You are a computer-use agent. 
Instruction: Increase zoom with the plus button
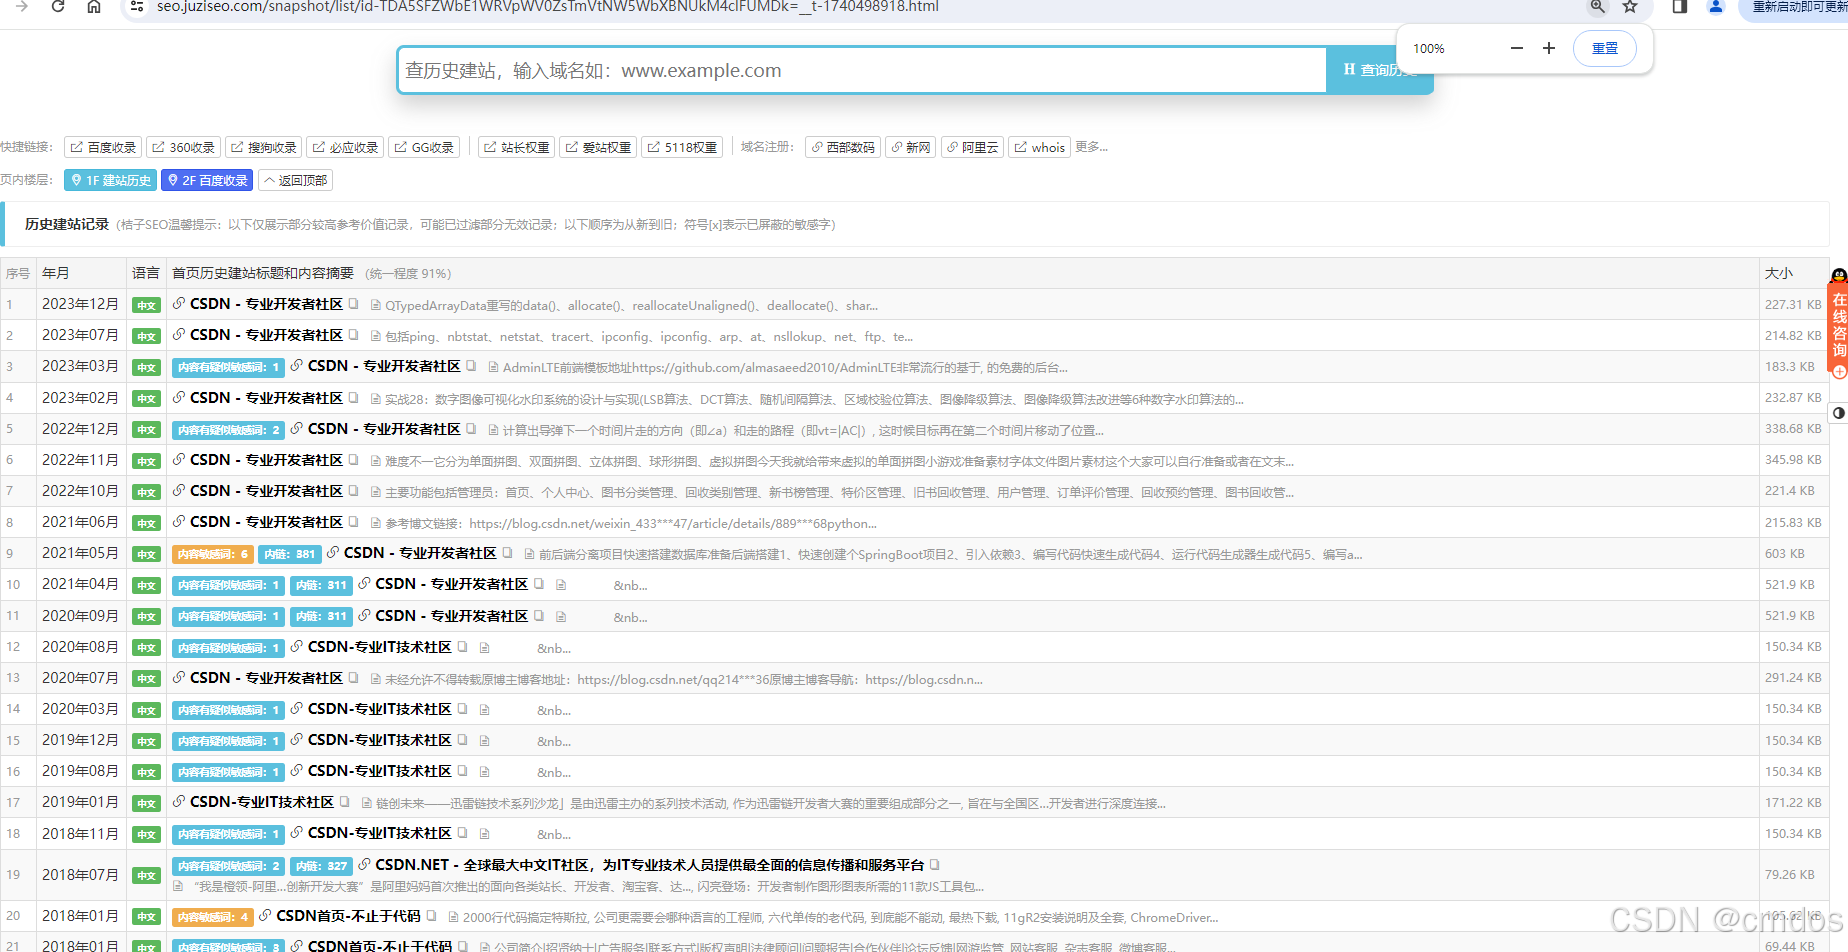pyautogui.click(x=1549, y=48)
